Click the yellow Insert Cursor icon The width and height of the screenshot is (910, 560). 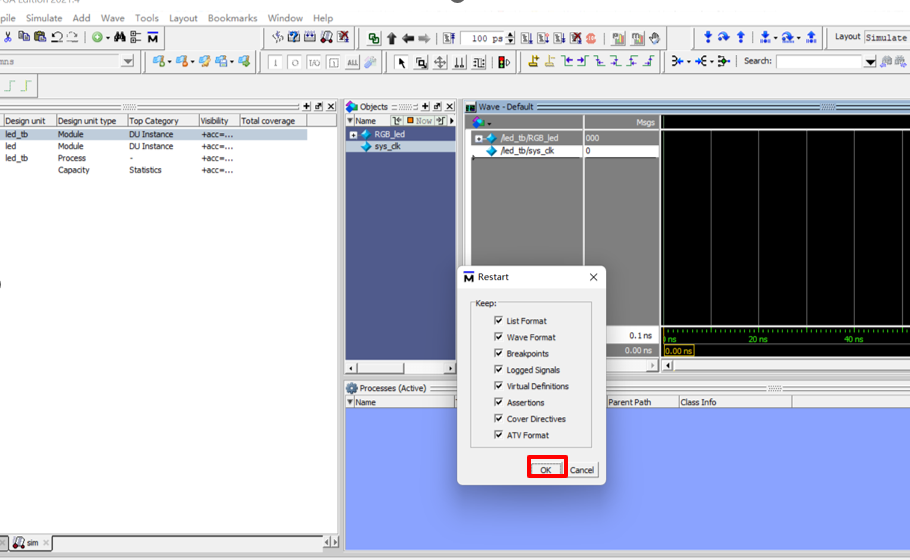pos(533,61)
